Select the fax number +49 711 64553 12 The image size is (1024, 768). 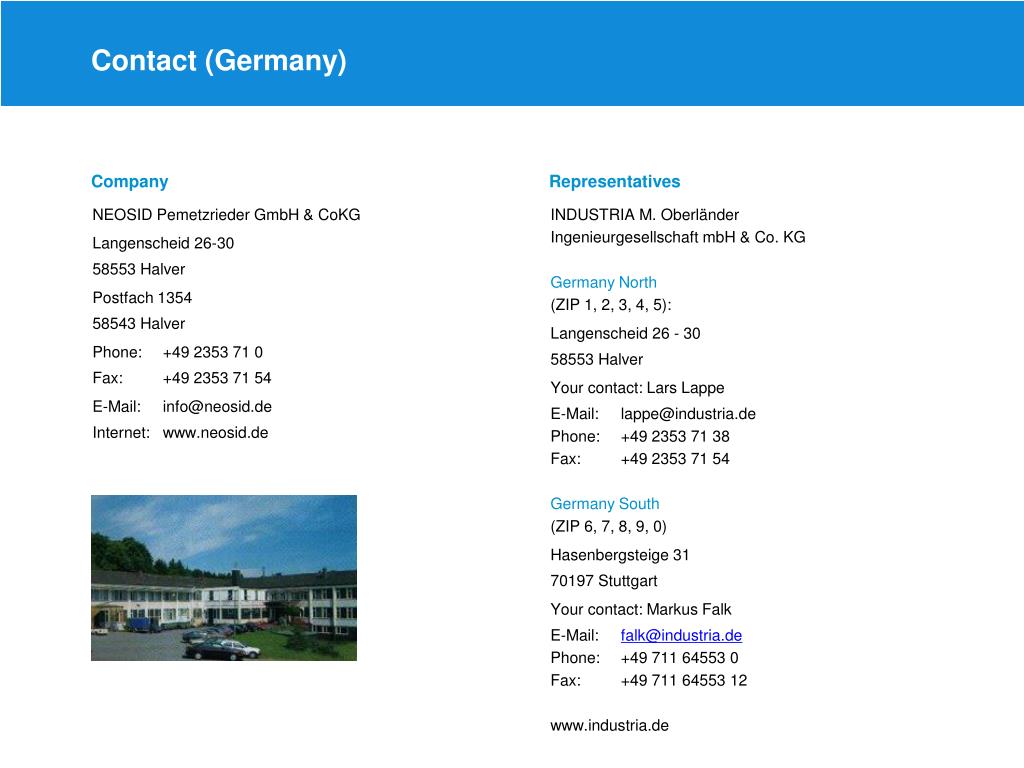pos(684,680)
